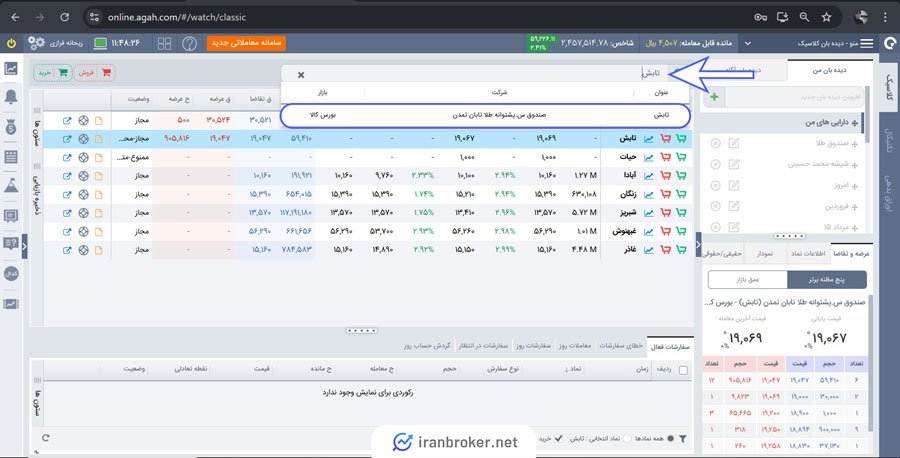Viewport: 900px width, 458px height.
Task: Click the refresh icon in orders panel
Action: [x=45, y=438]
